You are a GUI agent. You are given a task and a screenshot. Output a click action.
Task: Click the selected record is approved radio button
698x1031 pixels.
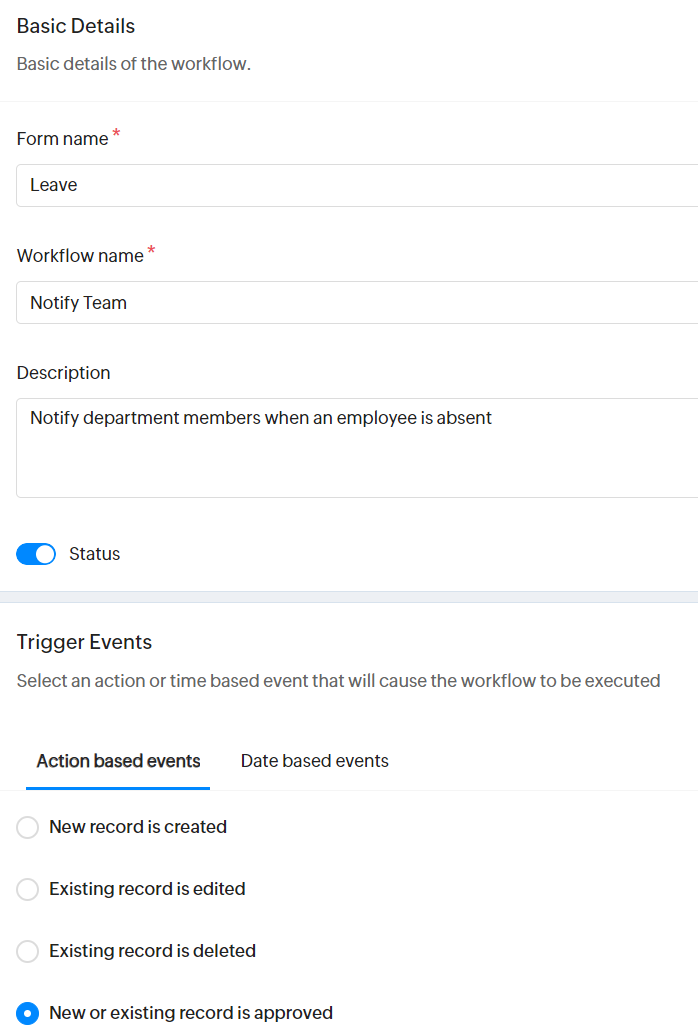pos(28,1013)
